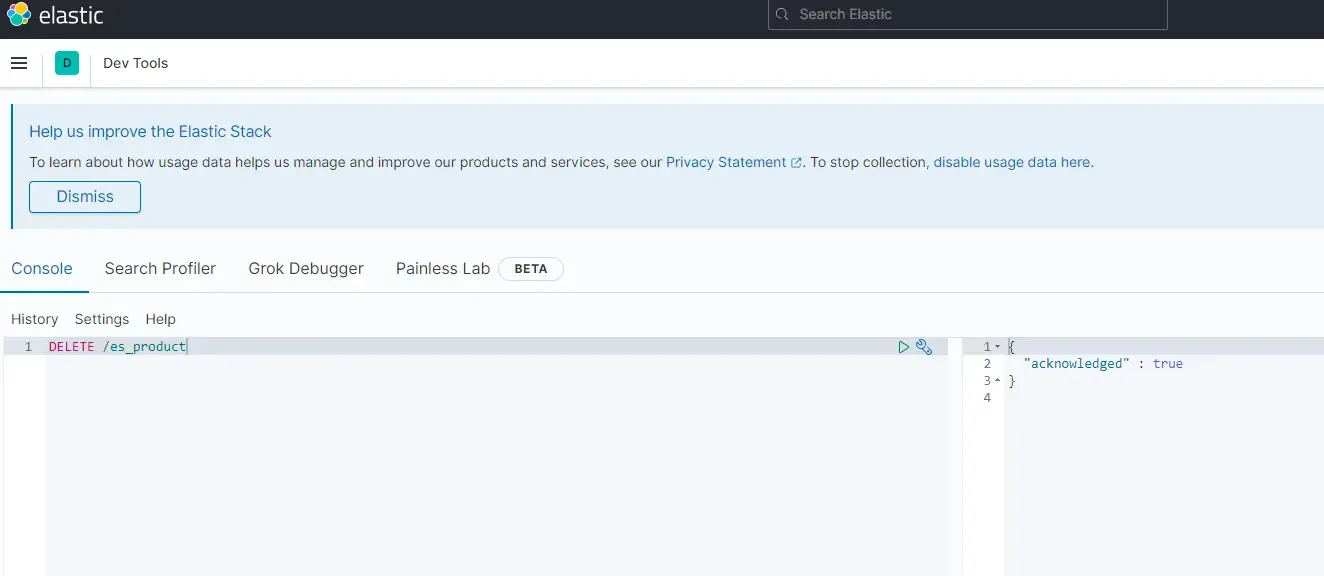Switch to the Search Profiler tab
This screenshot has width=1324, height=576.
160,268
